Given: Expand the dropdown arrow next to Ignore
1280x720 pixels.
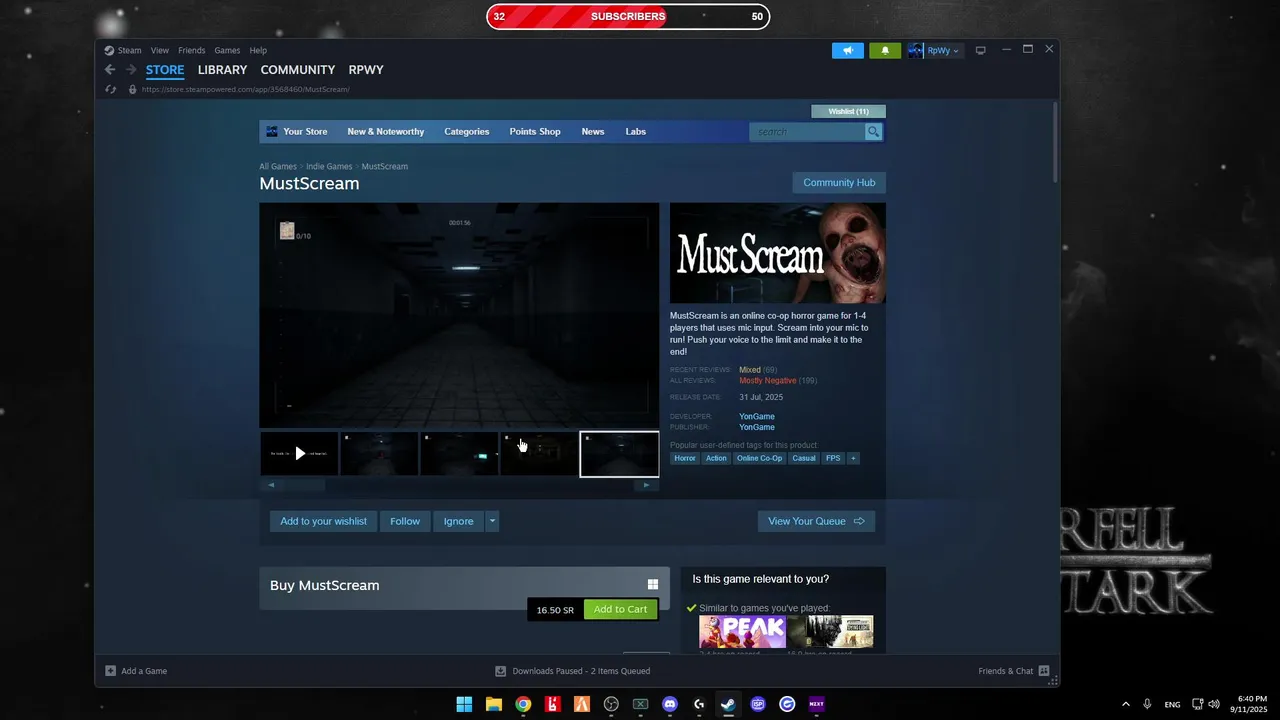Looking at the screenshot, I should click(492, 521).
